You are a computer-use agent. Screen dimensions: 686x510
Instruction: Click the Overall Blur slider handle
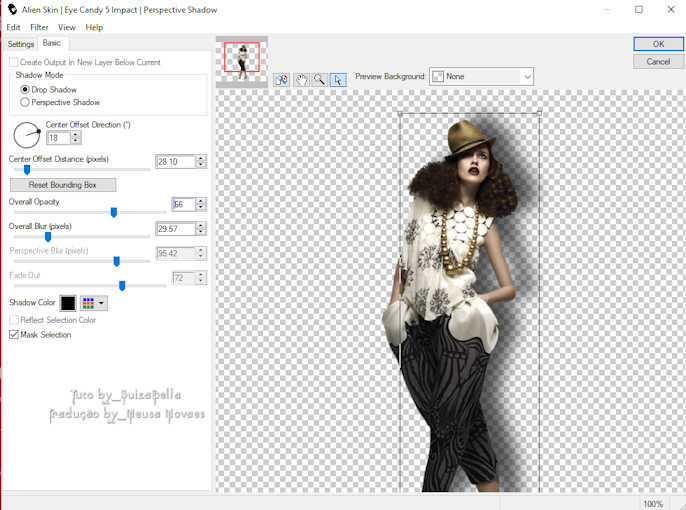click(x=48, y=237)
